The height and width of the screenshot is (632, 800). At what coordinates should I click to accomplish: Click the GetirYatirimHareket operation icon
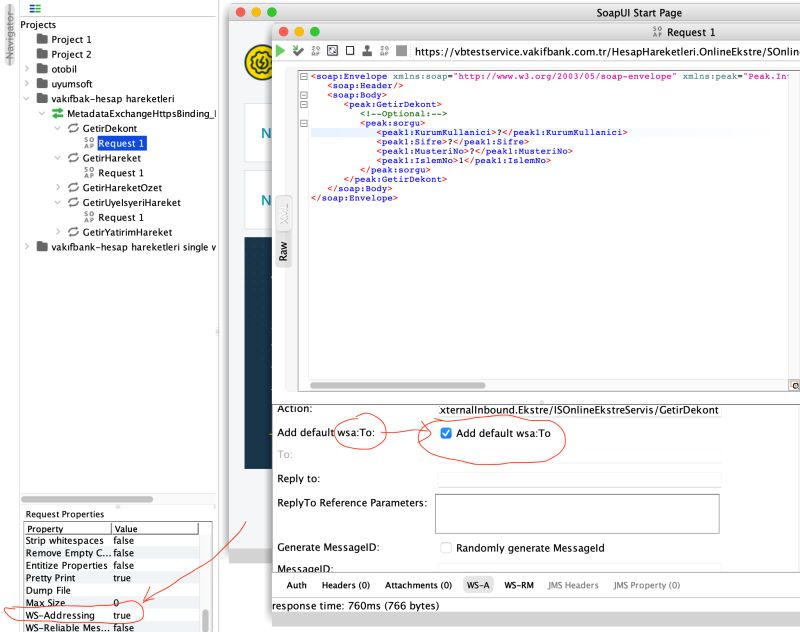click(73, 232)
